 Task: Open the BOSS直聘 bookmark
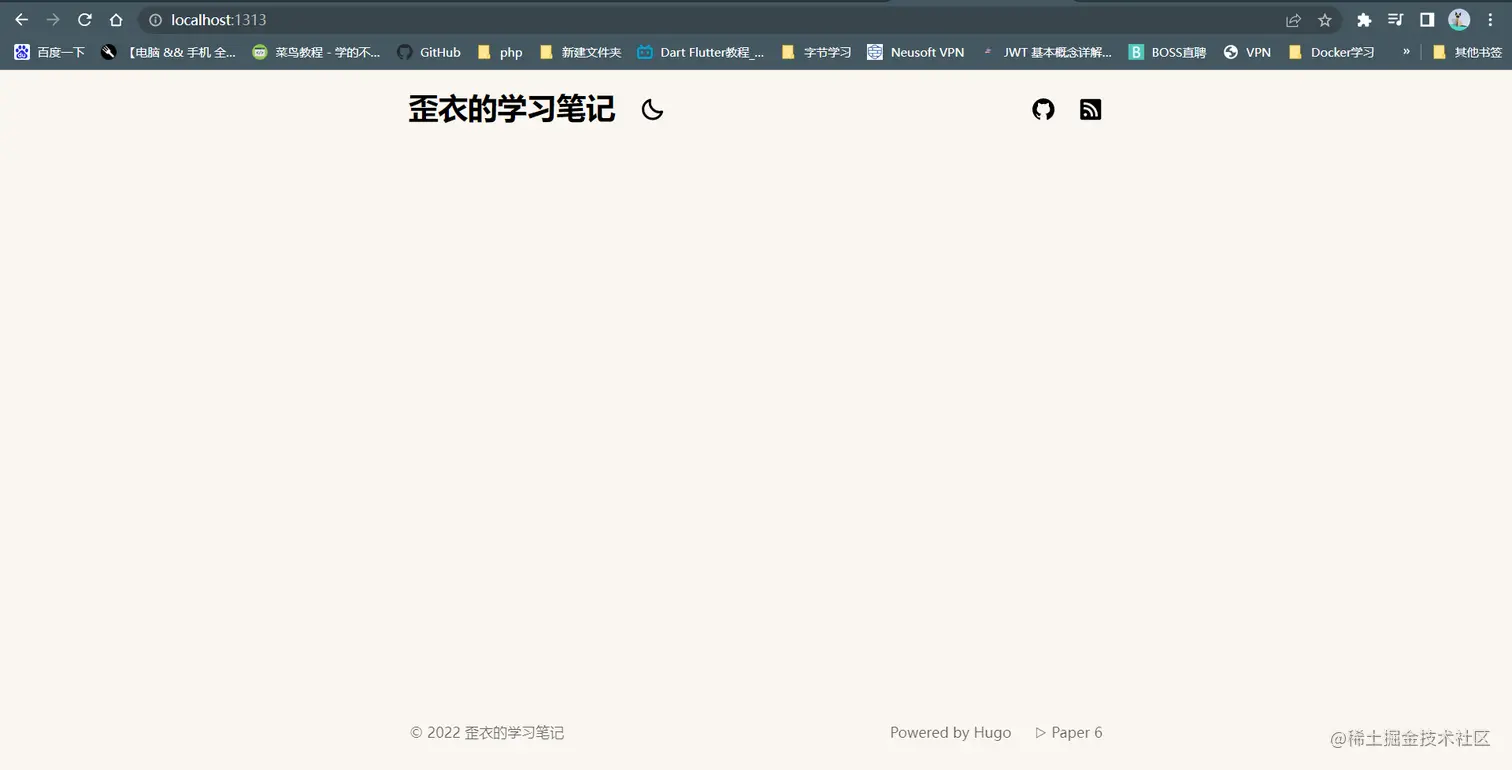(x=1167, y=52)
